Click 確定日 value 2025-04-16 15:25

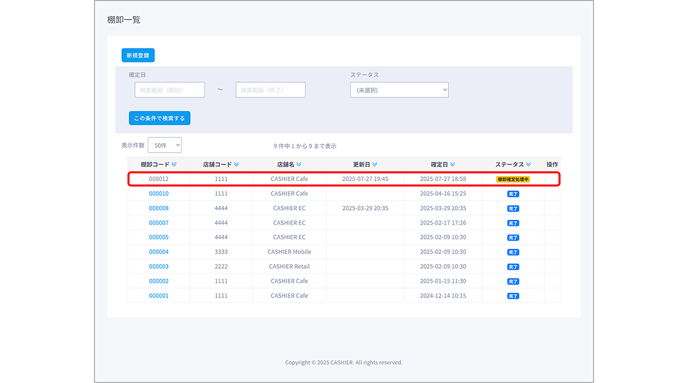coord(443,193)
